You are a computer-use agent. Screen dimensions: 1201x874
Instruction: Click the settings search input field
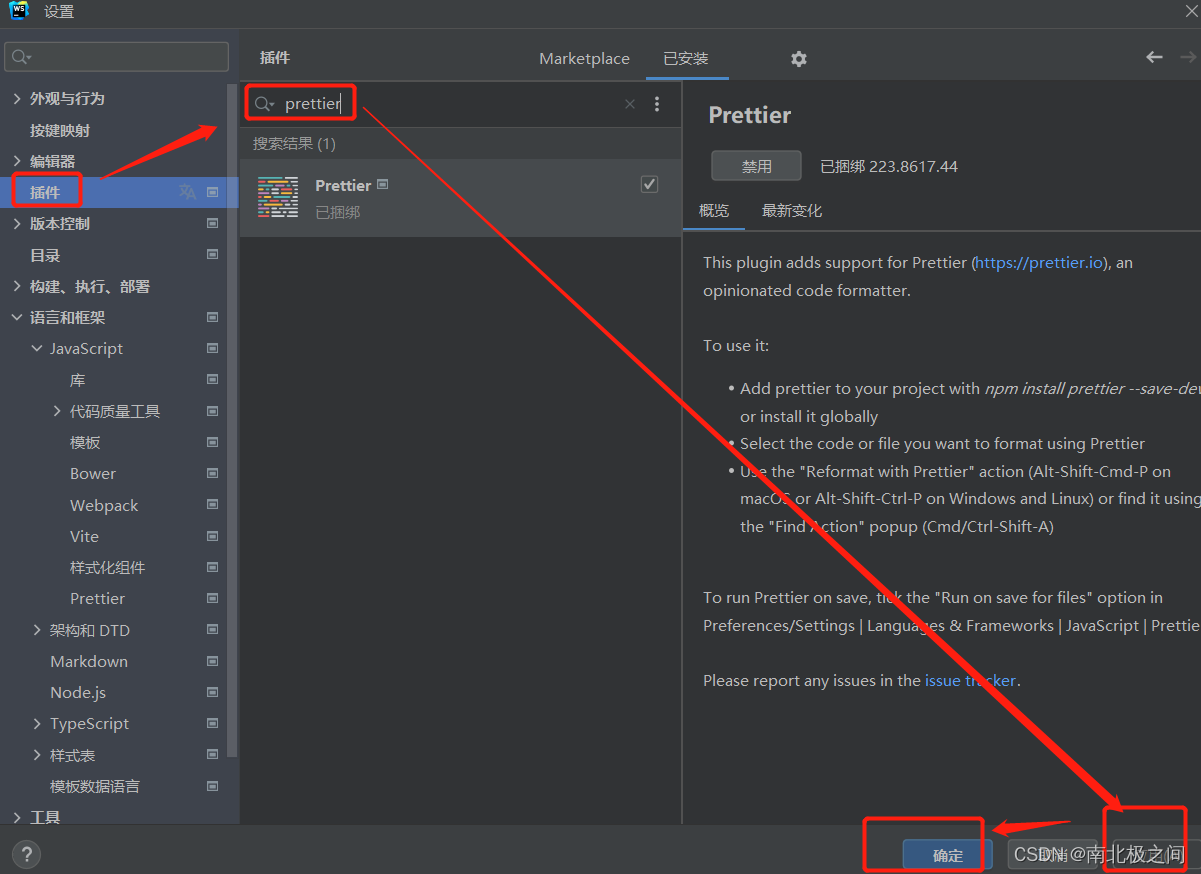pos(117,58)
